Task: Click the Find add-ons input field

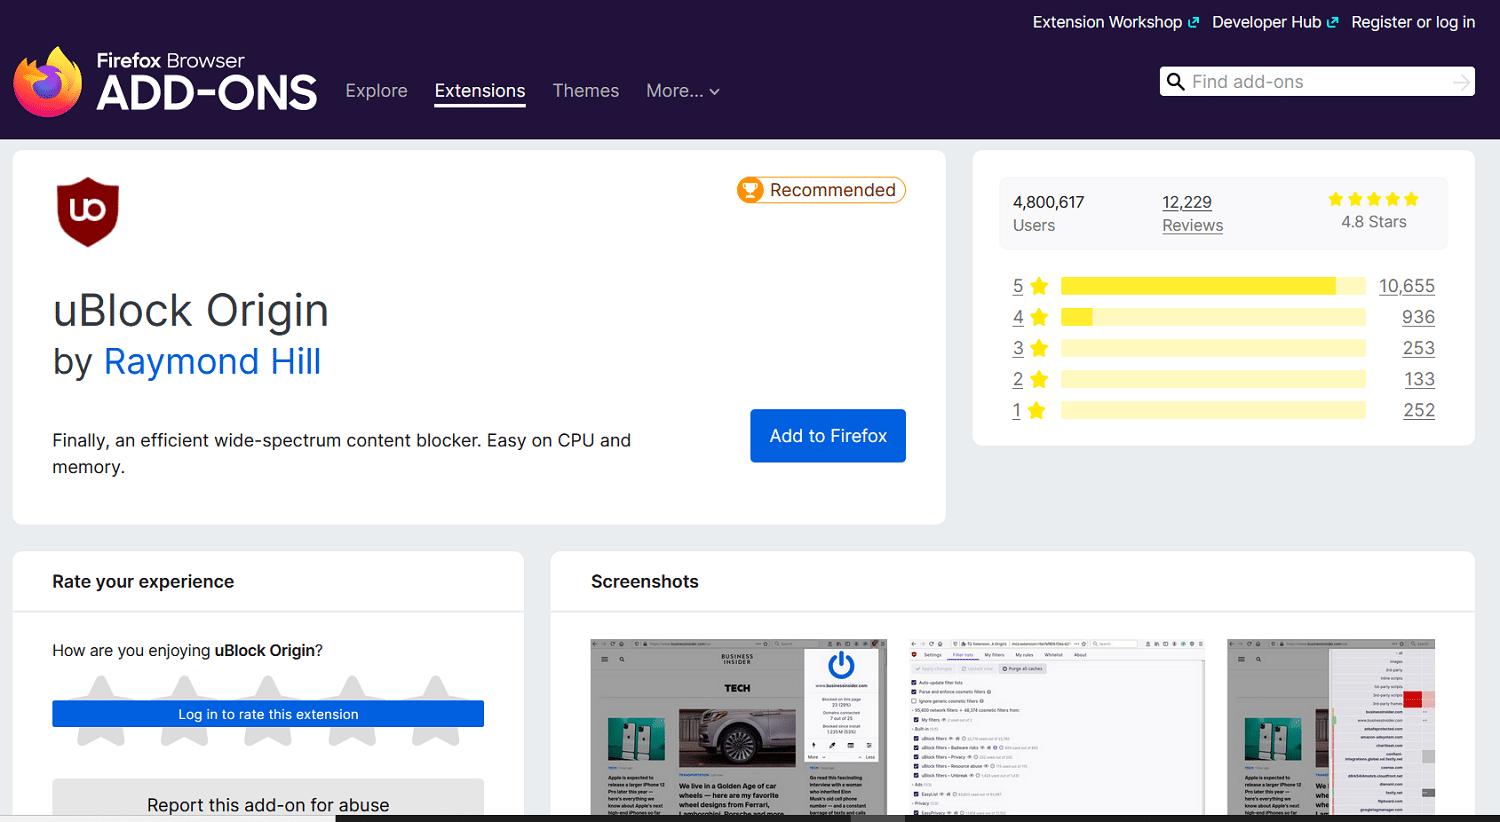Action: click(1300, 81)
